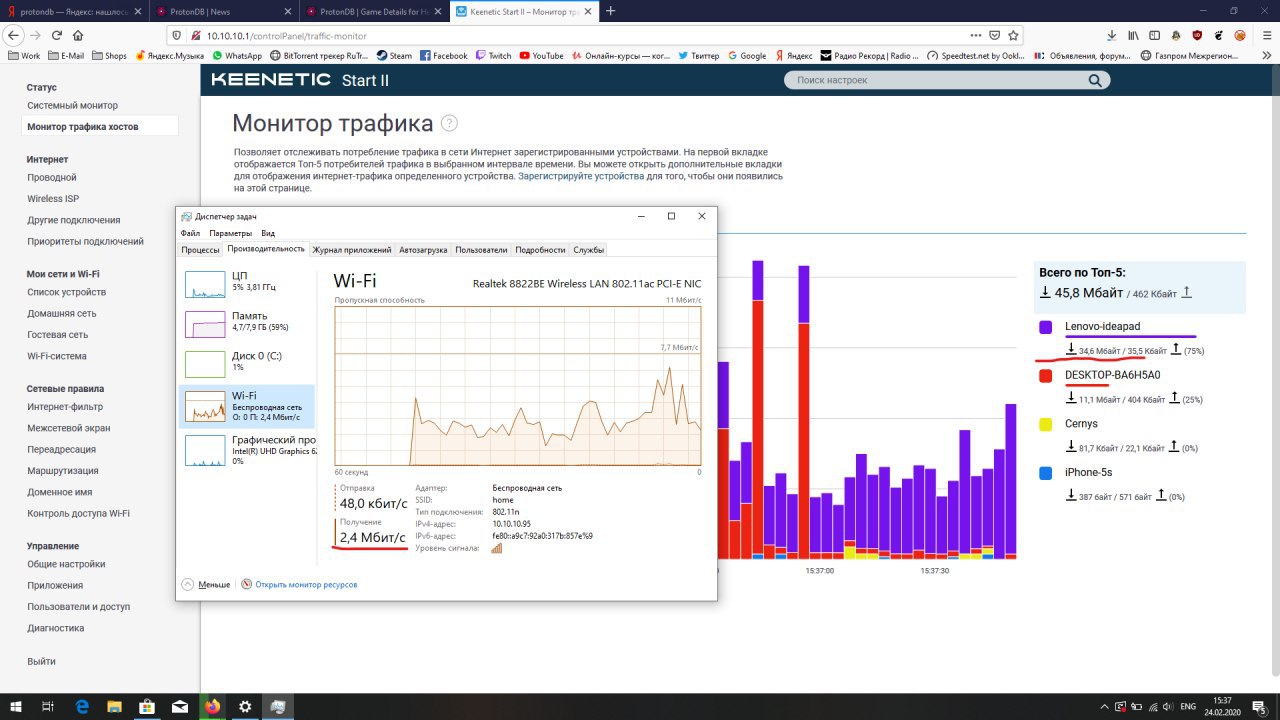Open Интернет-фильтр in sidebar

point(65,407)
